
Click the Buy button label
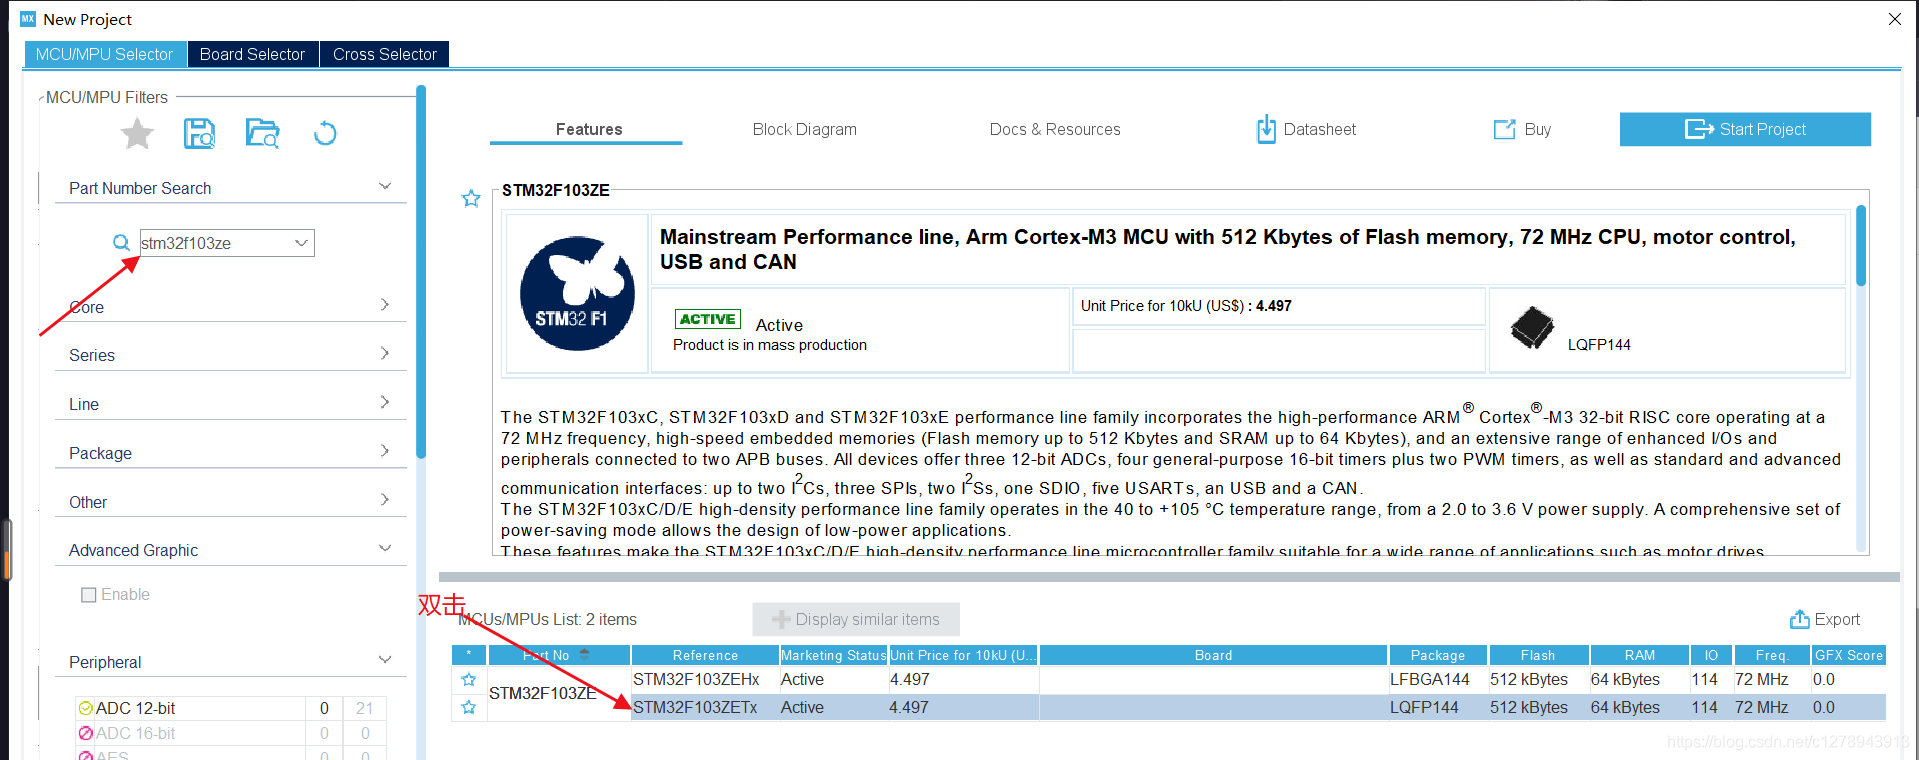1538,129
